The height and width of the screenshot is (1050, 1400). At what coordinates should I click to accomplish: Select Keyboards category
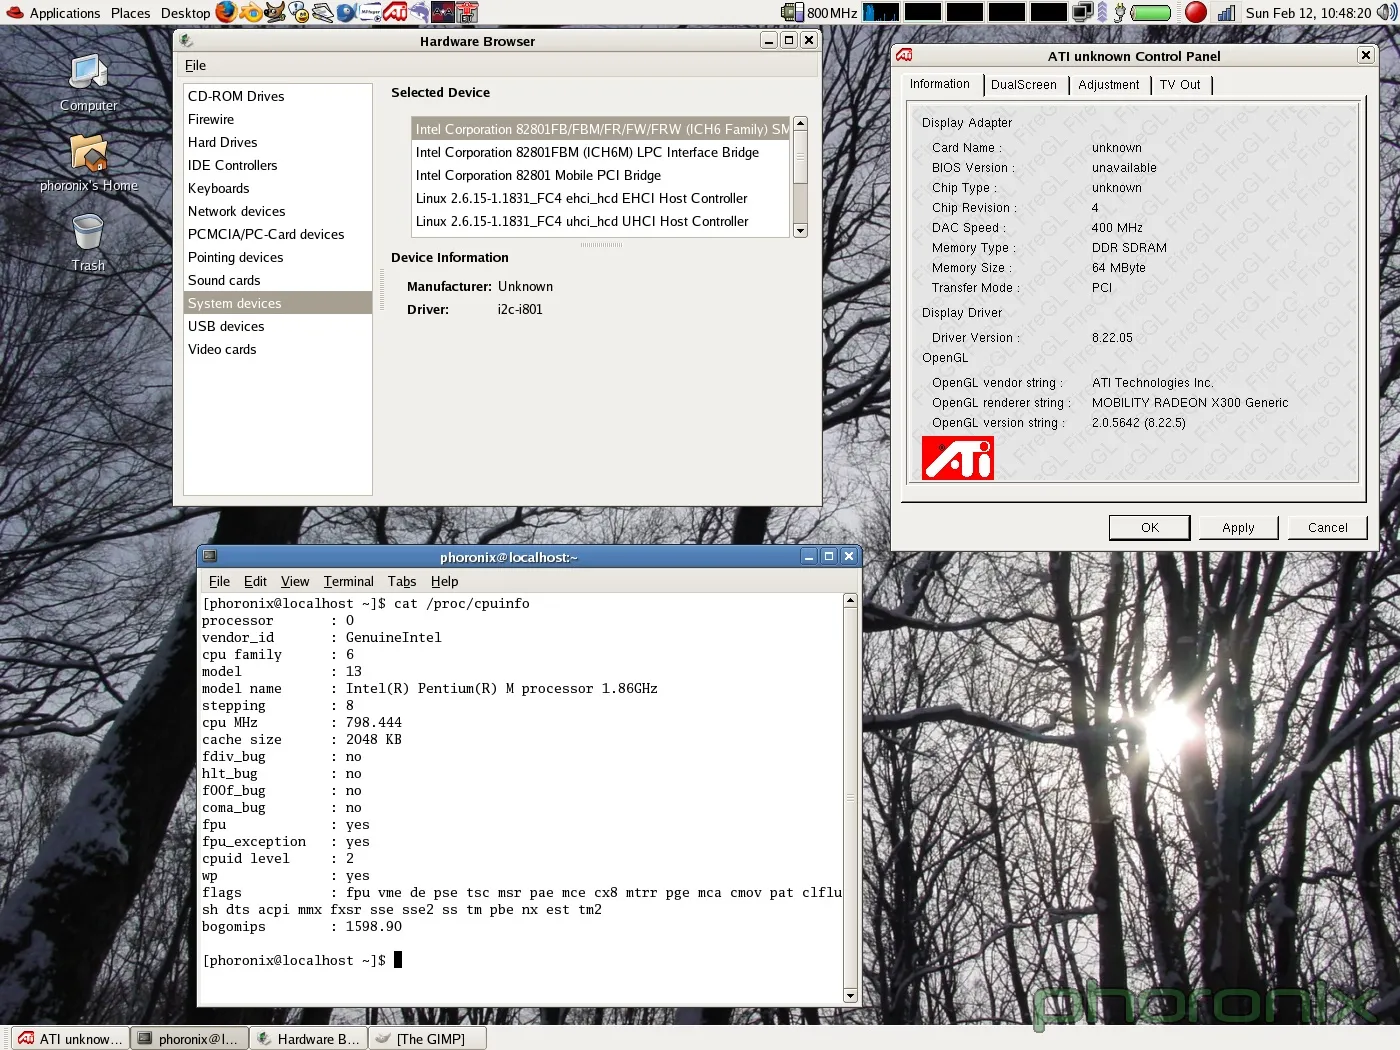[278, 188]
